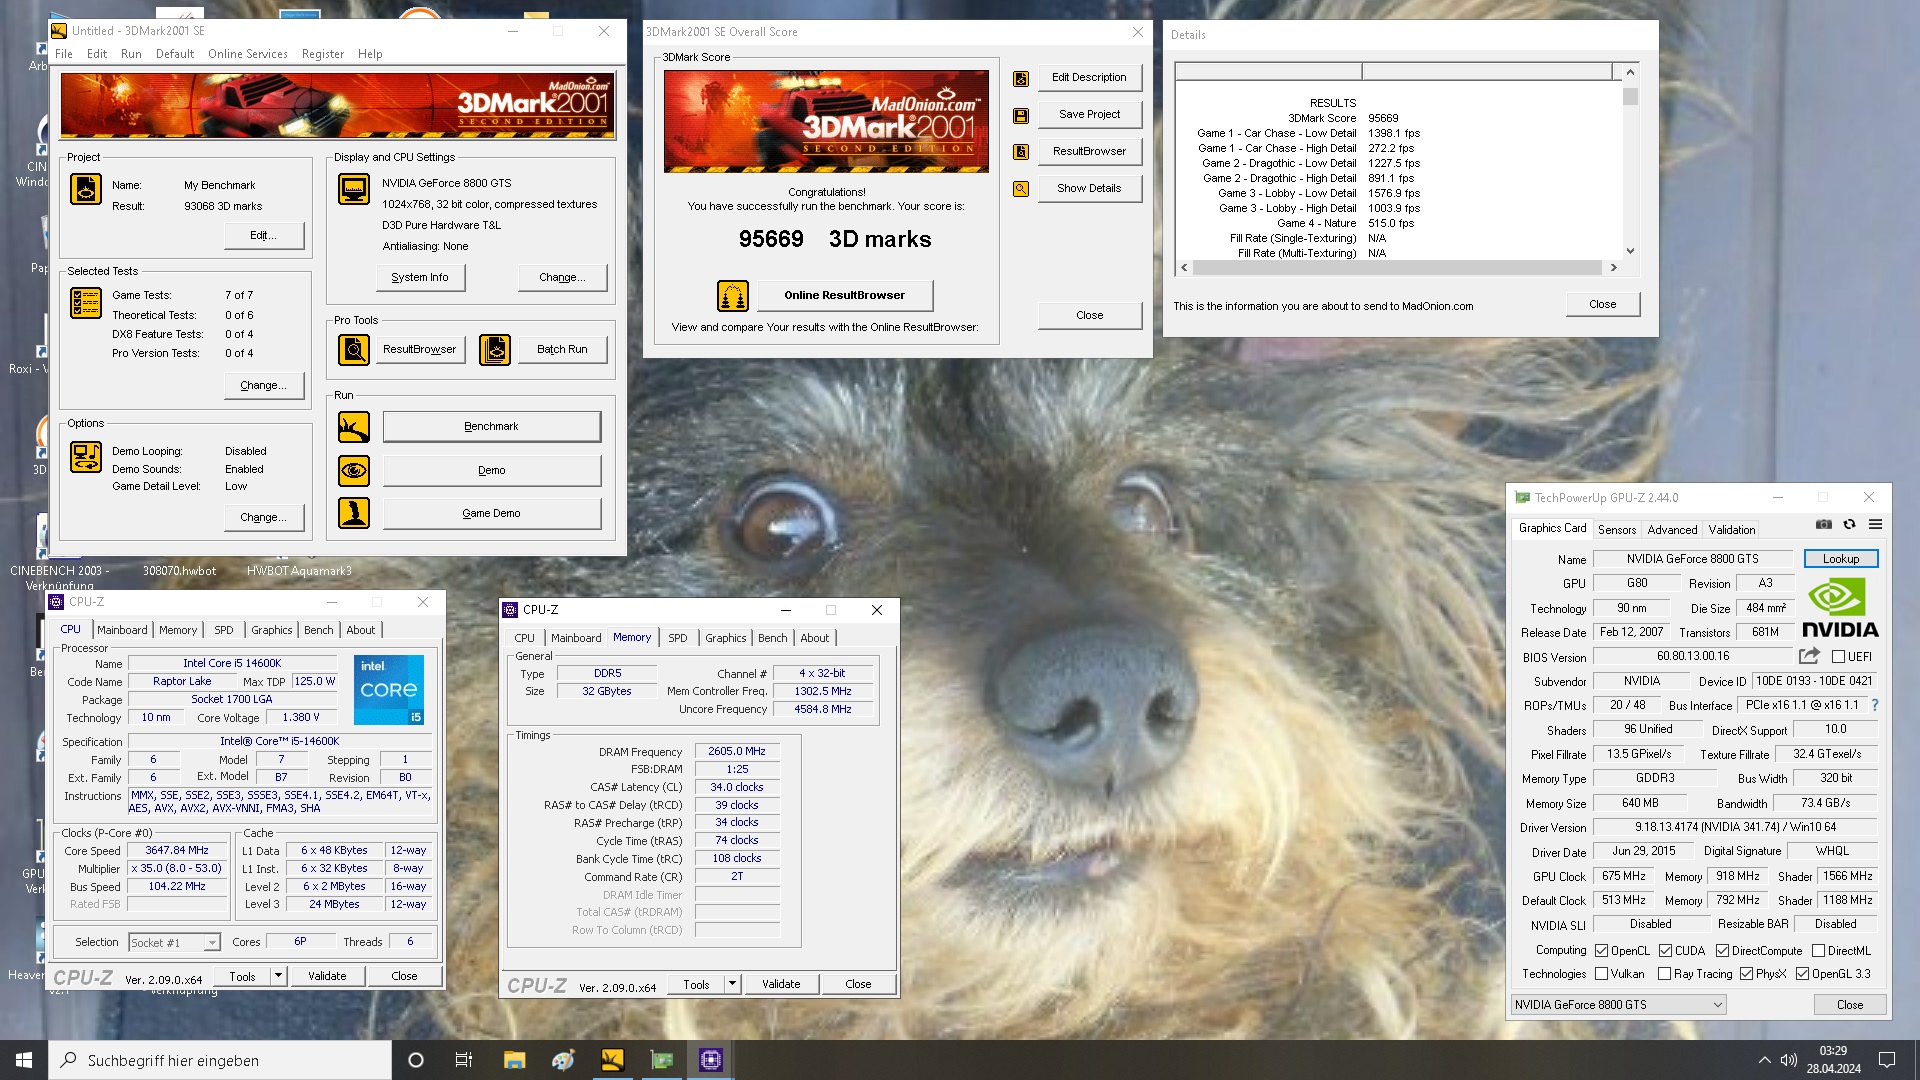Screen dimensions: 1920x1080
Task: Open the Mainboard tab in left CPU-Z
Action: (x=122, y=630)
